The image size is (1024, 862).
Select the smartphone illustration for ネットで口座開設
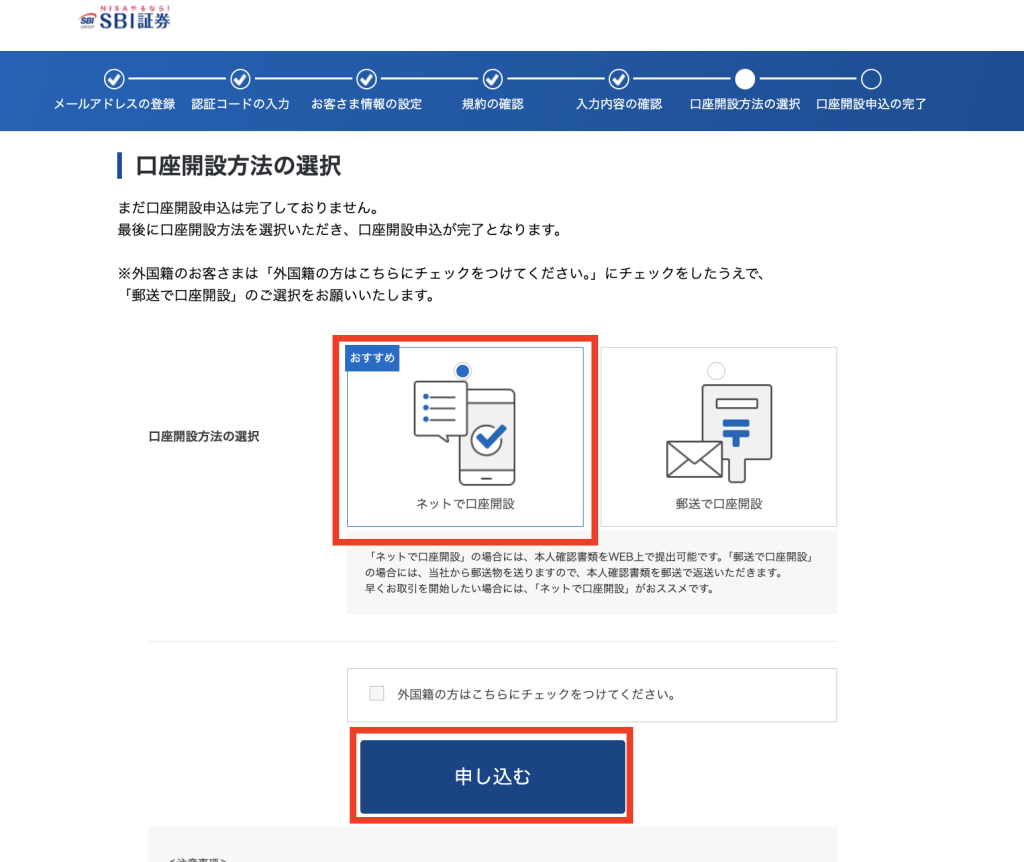(x=465, y=430)
